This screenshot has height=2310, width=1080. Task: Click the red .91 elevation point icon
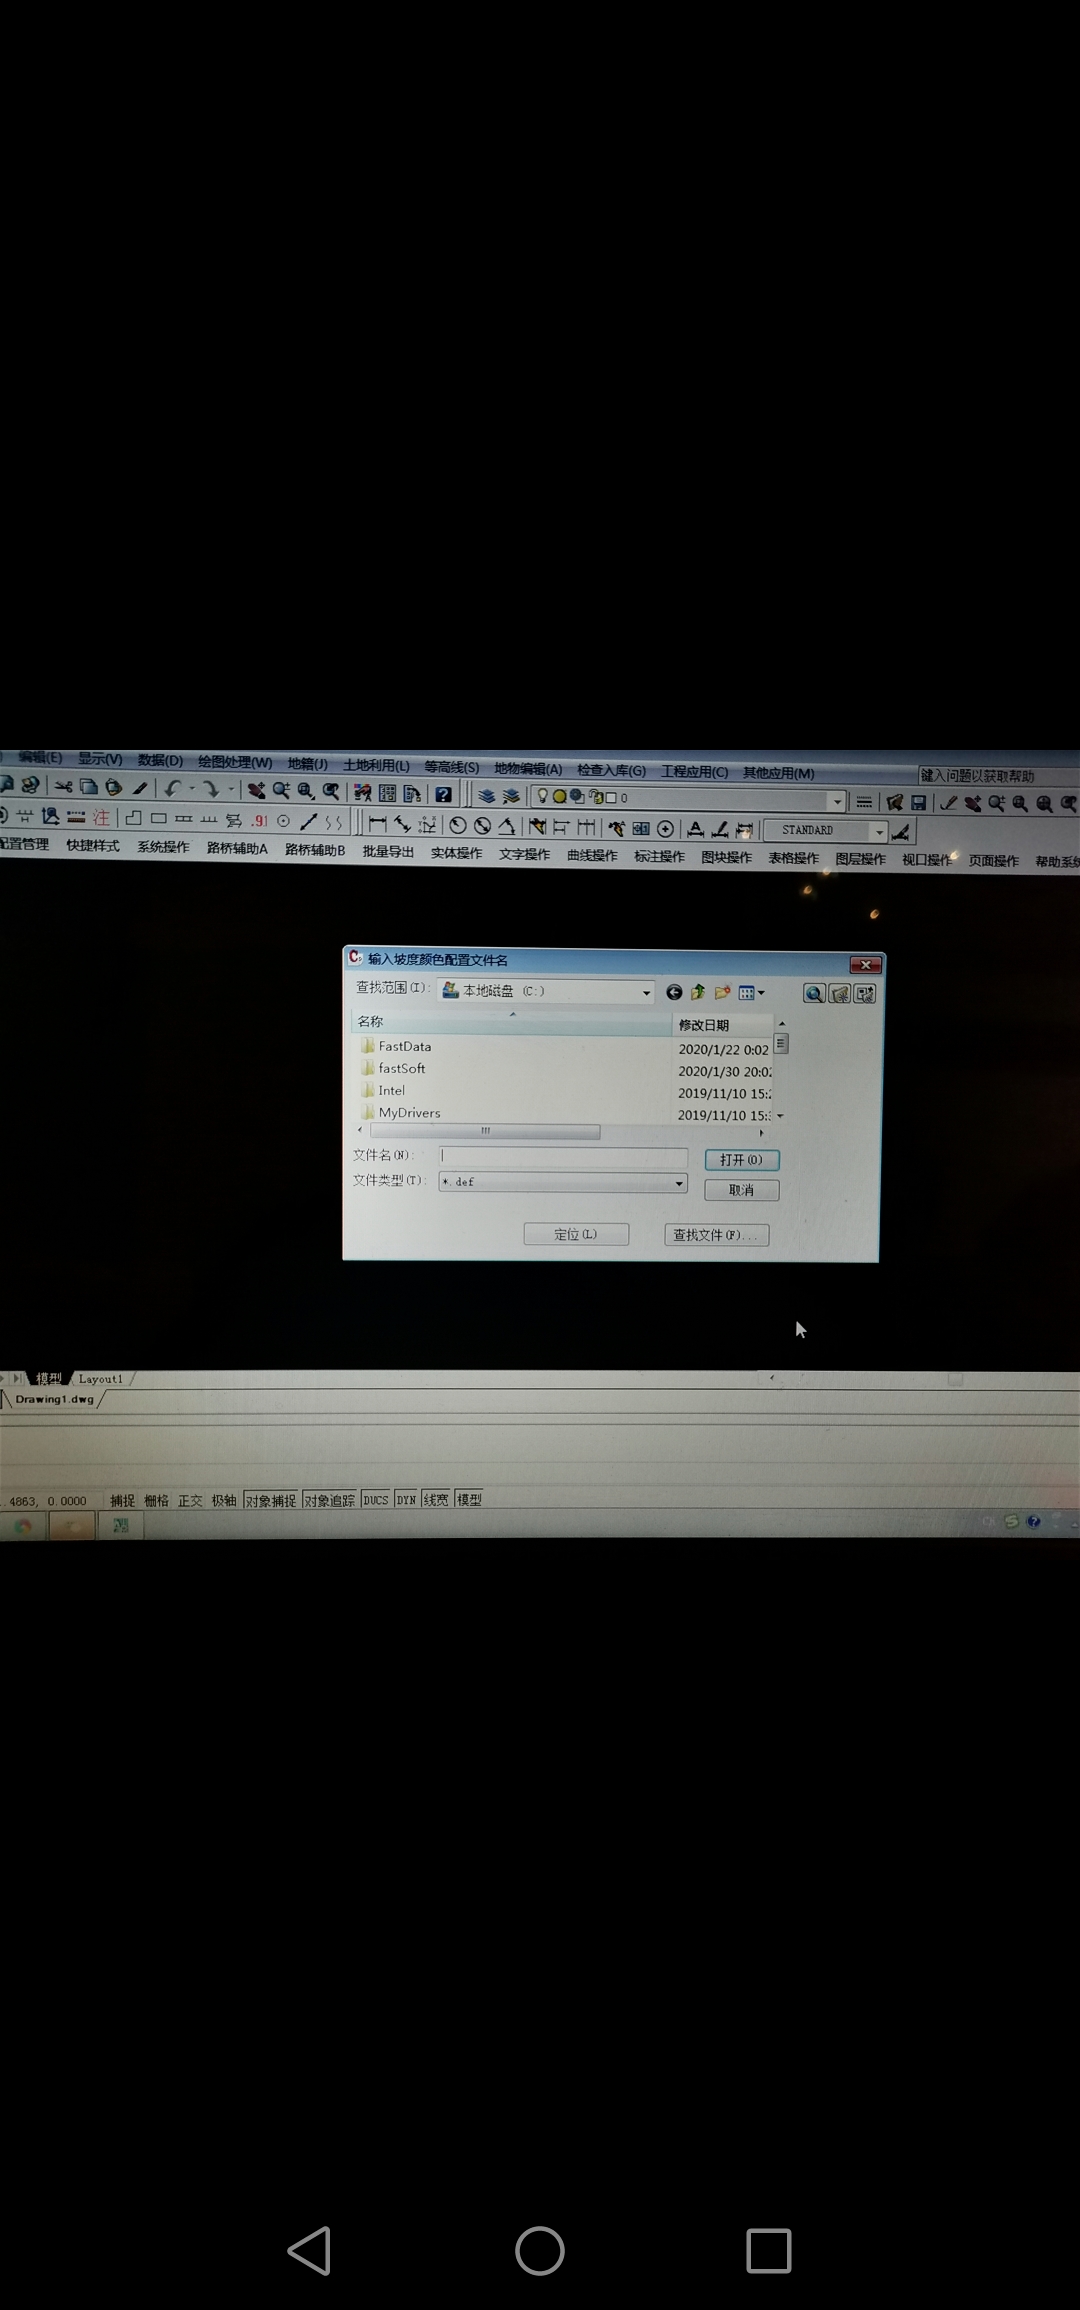coord(259,821)
